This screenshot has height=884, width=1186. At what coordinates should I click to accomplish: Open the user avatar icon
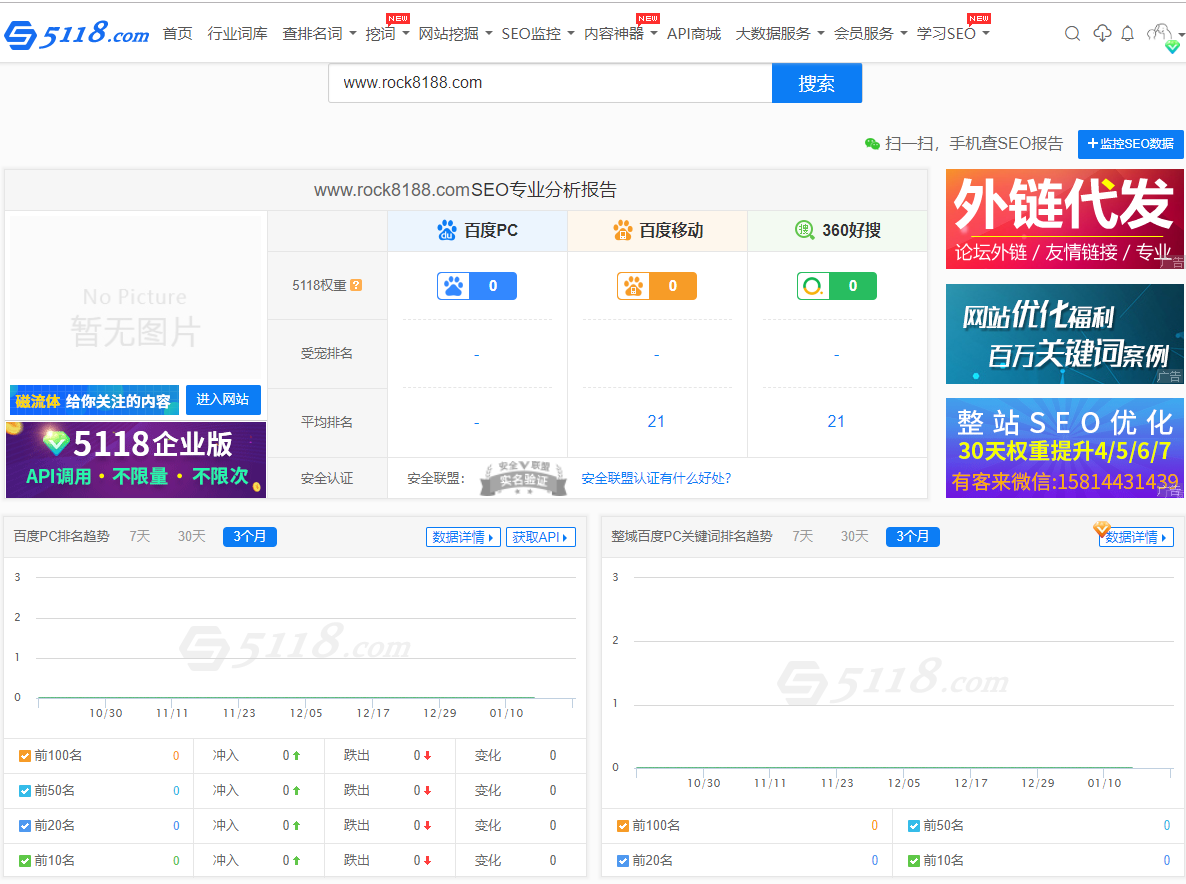[1159, 33]
